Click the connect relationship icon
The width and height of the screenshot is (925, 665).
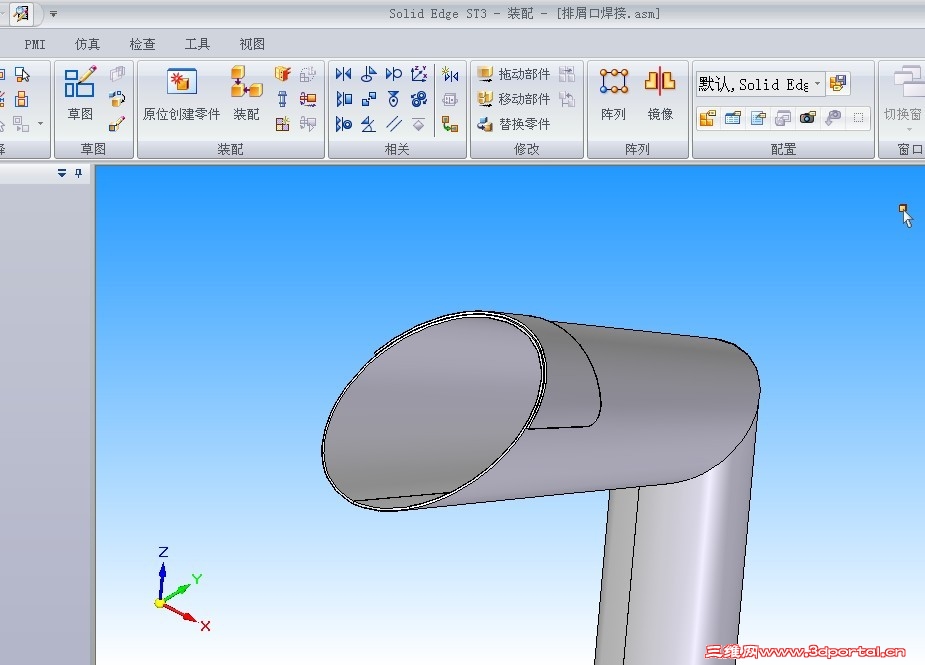(369, 99)
